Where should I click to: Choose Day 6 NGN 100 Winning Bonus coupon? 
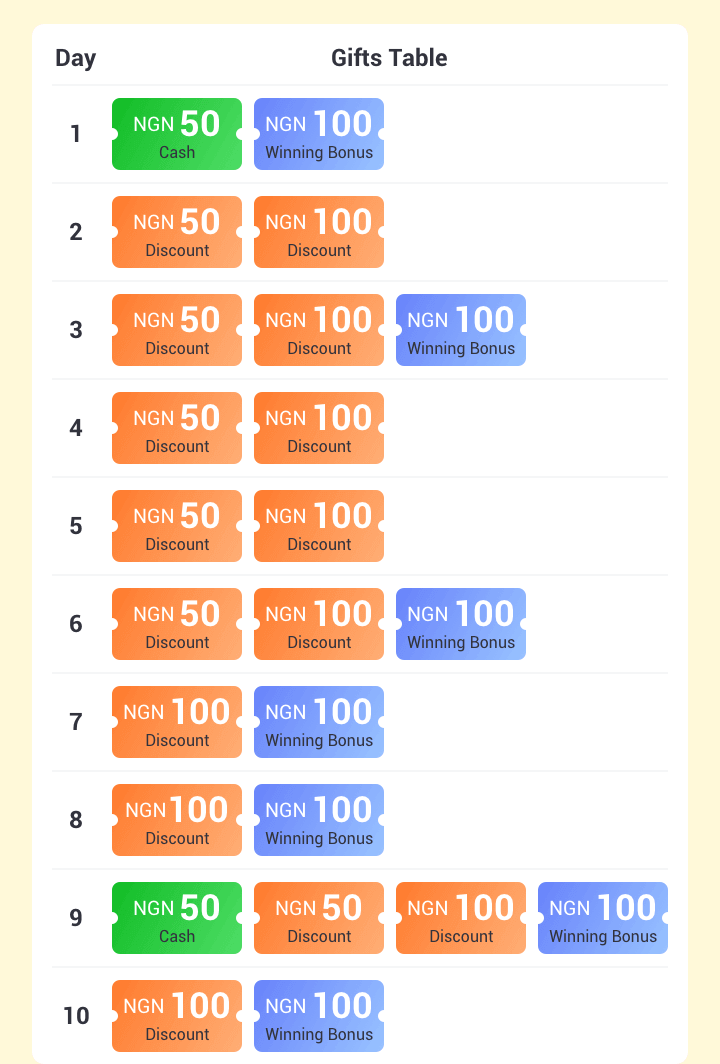[461, 624]
